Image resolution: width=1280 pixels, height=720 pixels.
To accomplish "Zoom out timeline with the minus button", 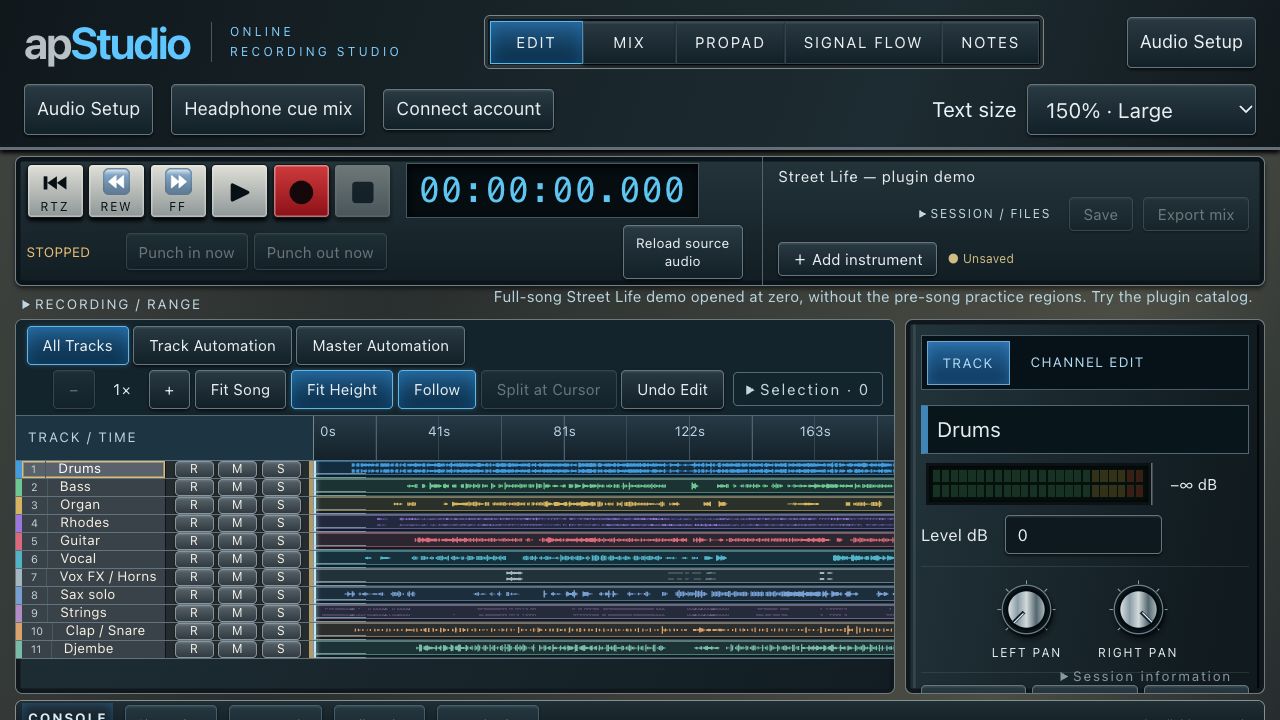I will click(x=74, y=390).
